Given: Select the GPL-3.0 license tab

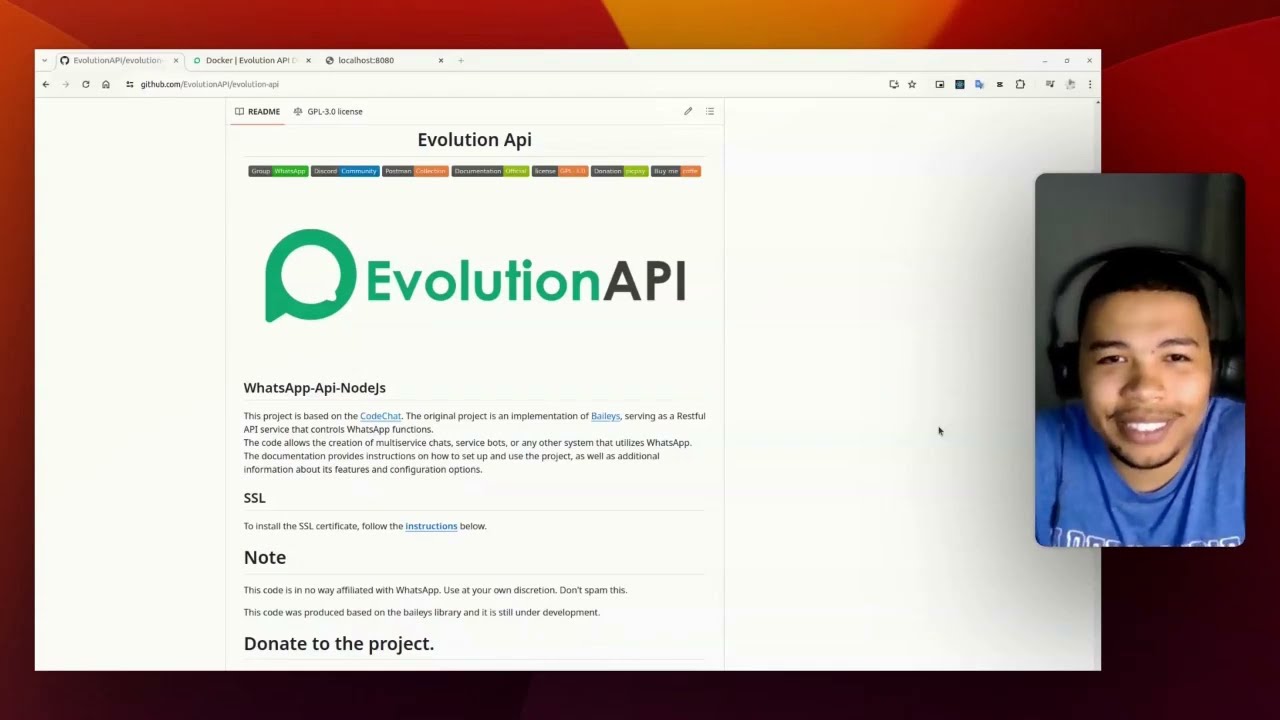Looking at the screenshot, I should point(328,111).
